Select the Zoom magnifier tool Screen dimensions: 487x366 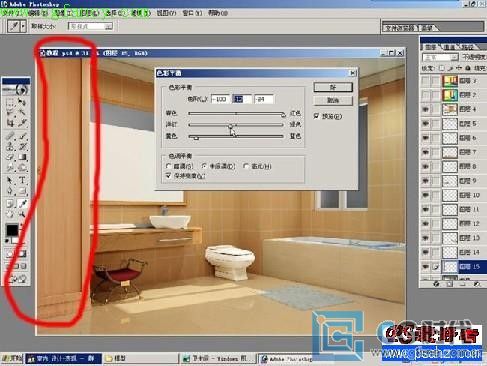(x=22, y=214)
